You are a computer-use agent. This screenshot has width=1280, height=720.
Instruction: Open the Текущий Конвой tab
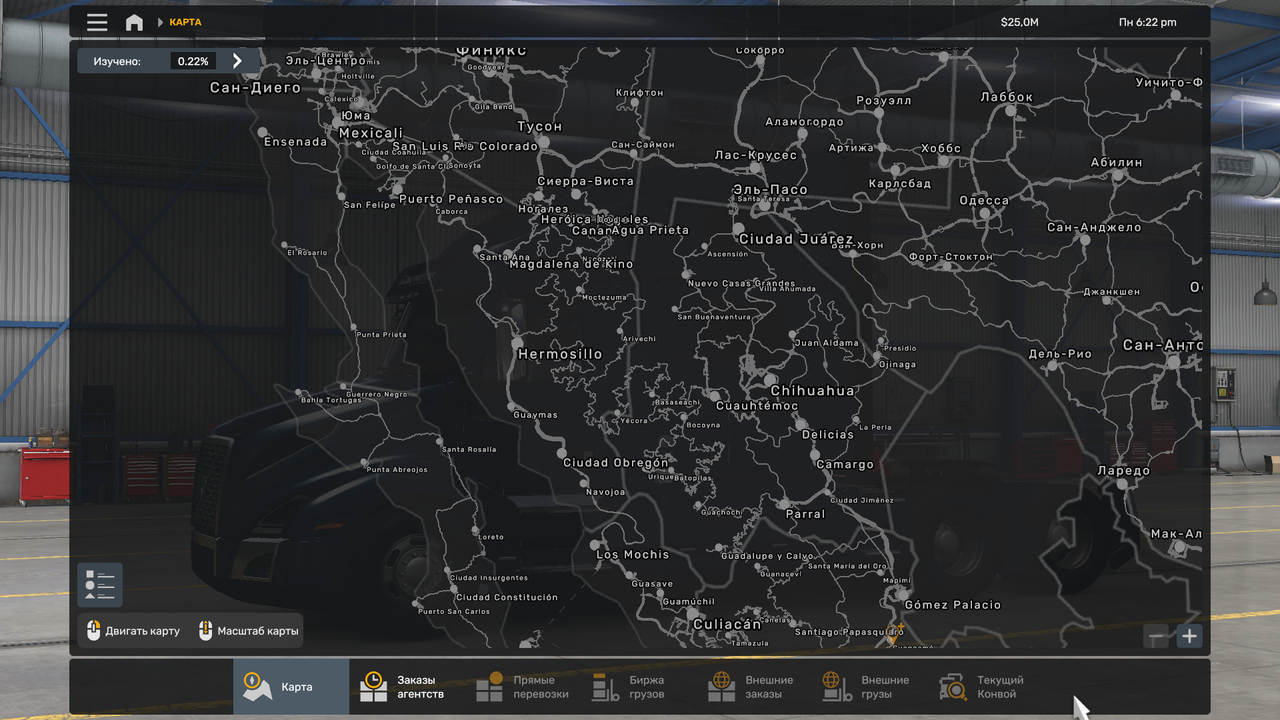(x=987, y=687)
